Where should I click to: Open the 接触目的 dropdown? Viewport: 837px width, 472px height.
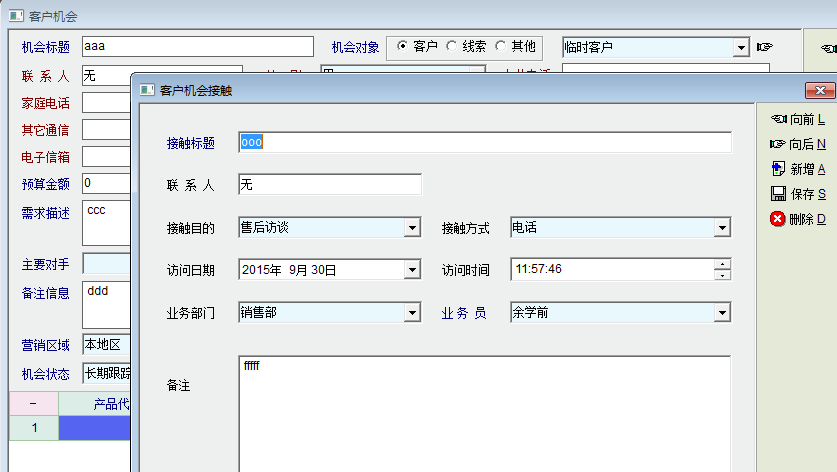click(411, 228)
